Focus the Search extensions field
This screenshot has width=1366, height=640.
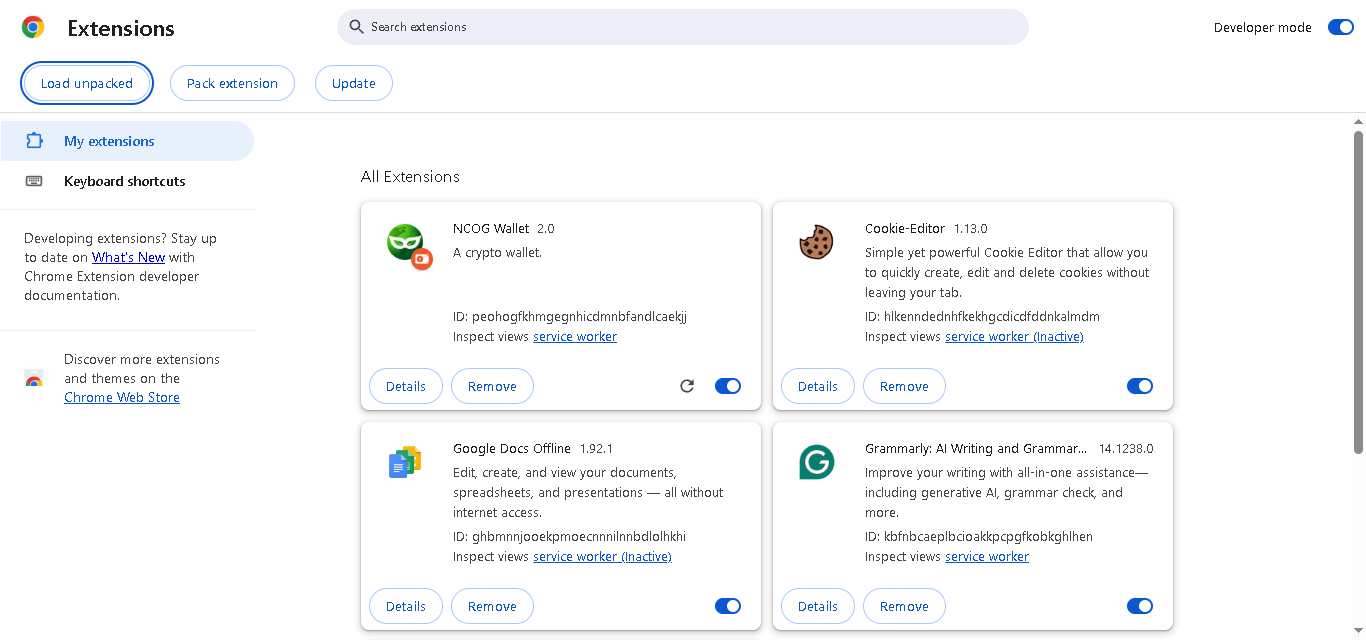[x=683, y=27]
